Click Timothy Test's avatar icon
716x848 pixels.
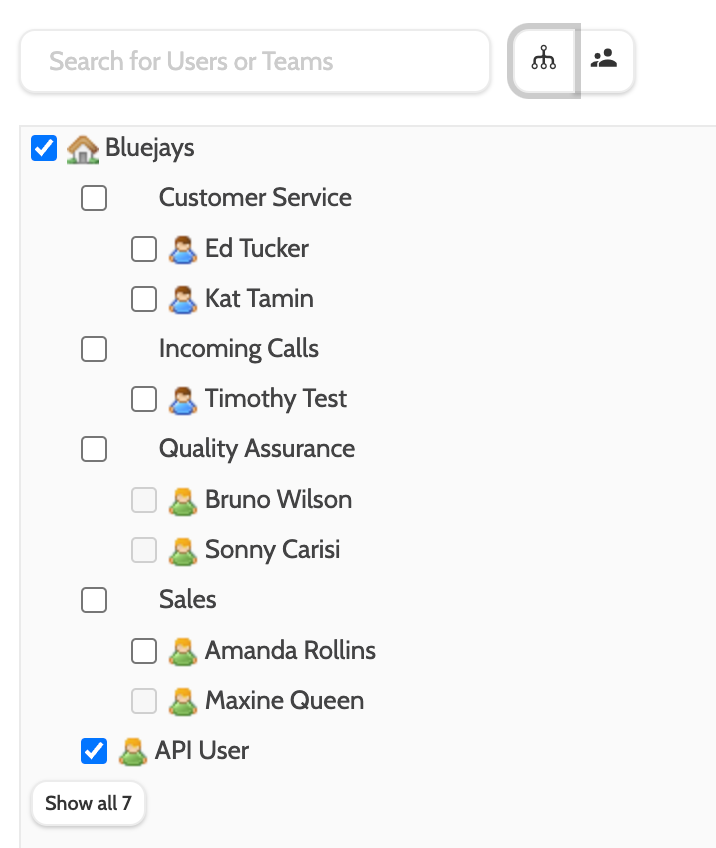pyautogui.click(x=183, y=400)
